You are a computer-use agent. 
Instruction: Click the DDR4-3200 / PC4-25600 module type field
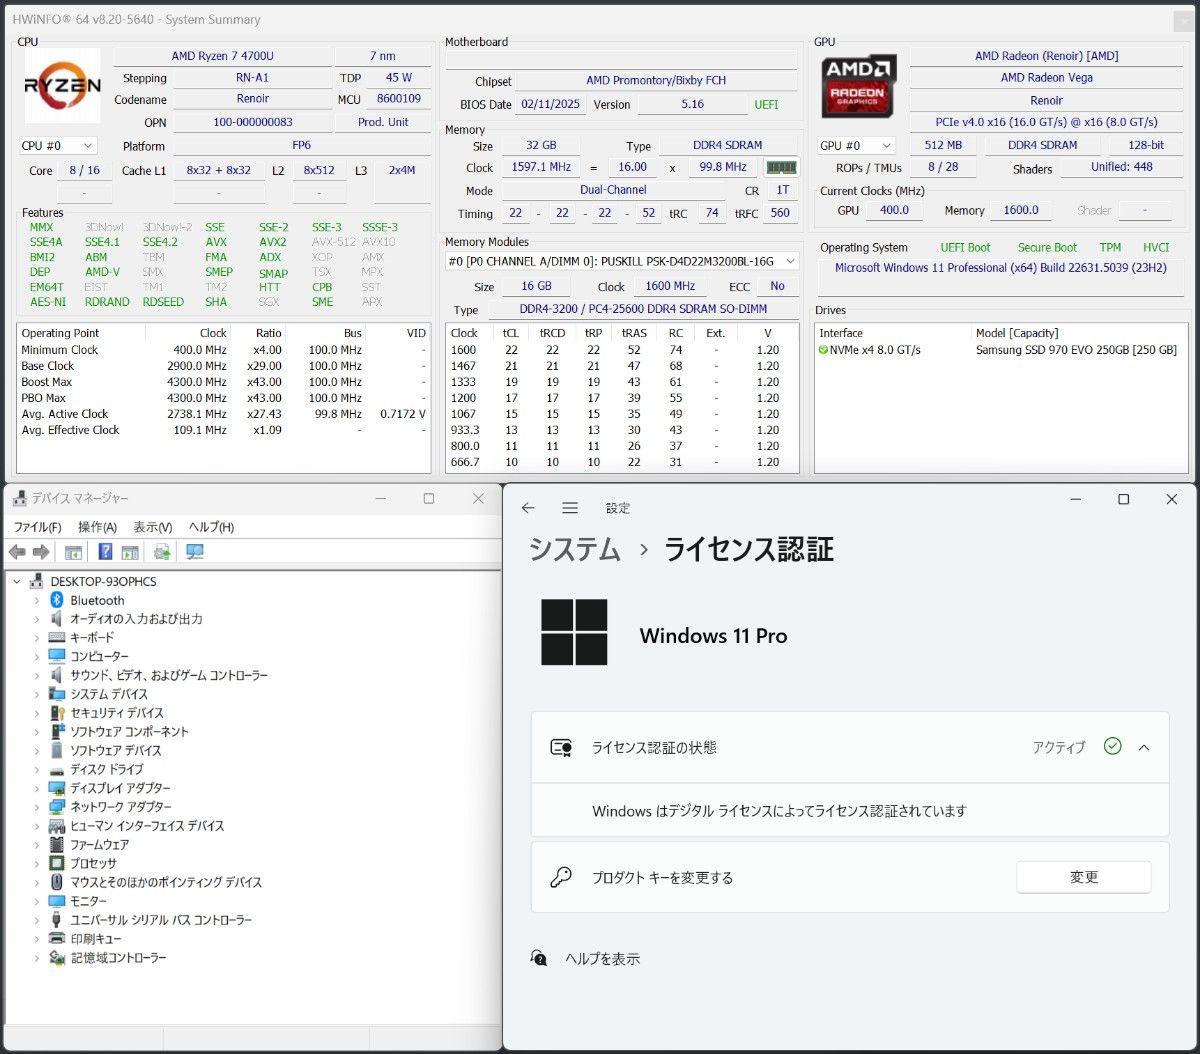643,309
